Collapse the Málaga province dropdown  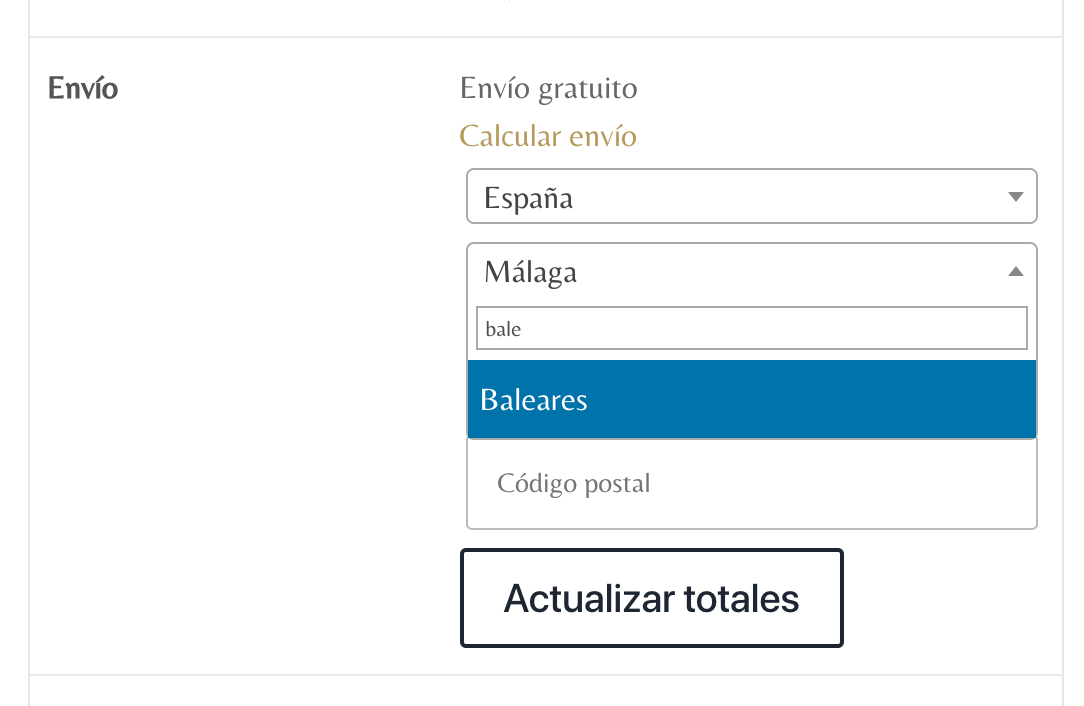click(x=751, y=272)
